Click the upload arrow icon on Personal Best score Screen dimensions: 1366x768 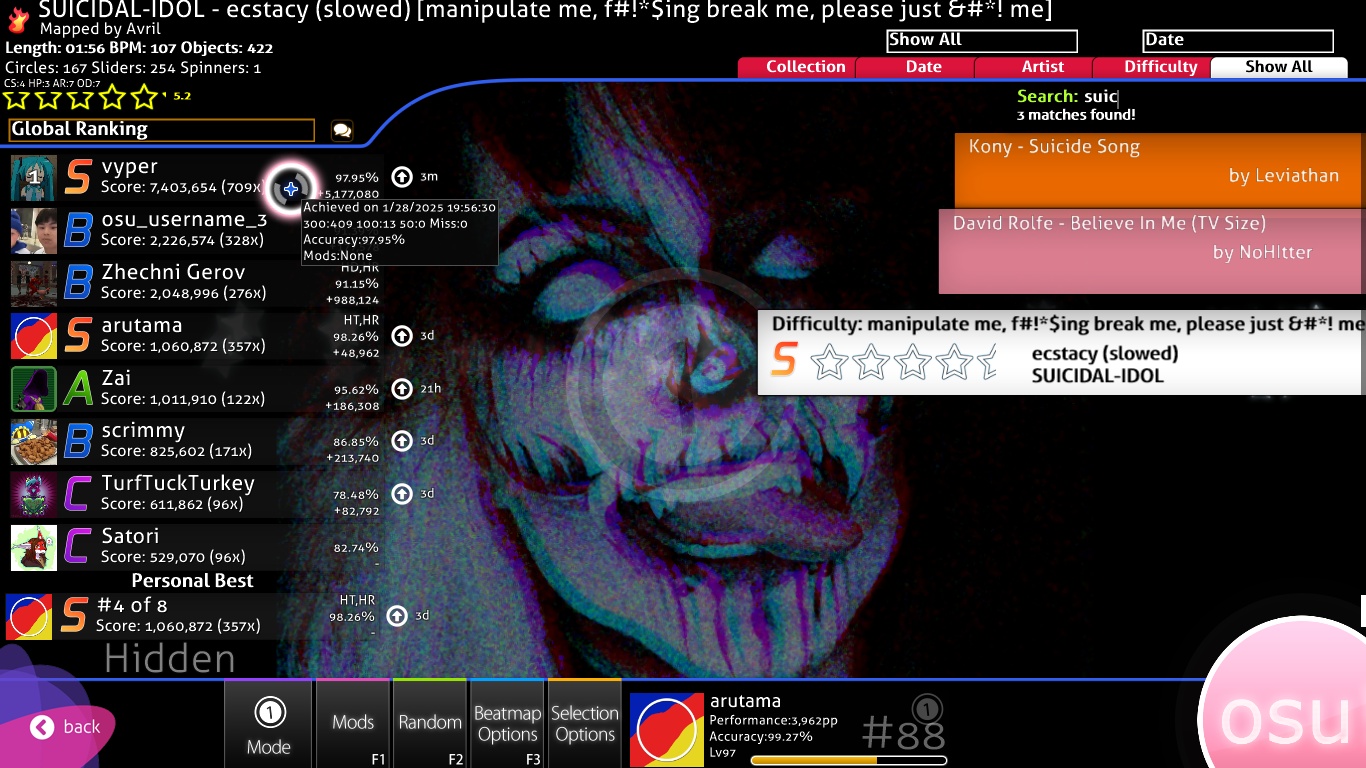pos(397,616)
